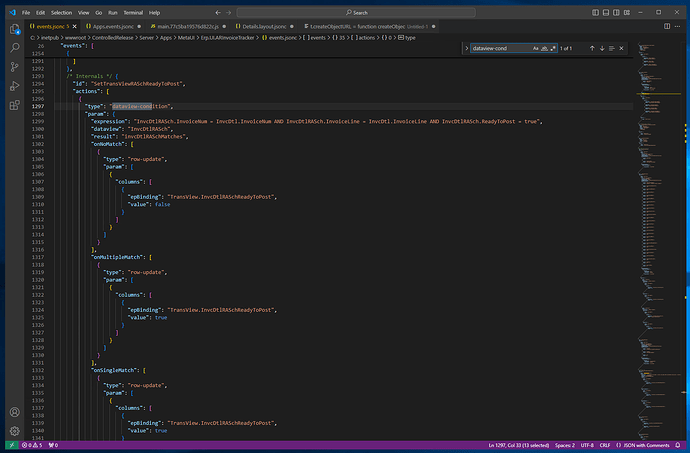Open Customize Layout icon
Image resolution: width=690 pixels, height=453 pixels.
(x=627, y=13)
